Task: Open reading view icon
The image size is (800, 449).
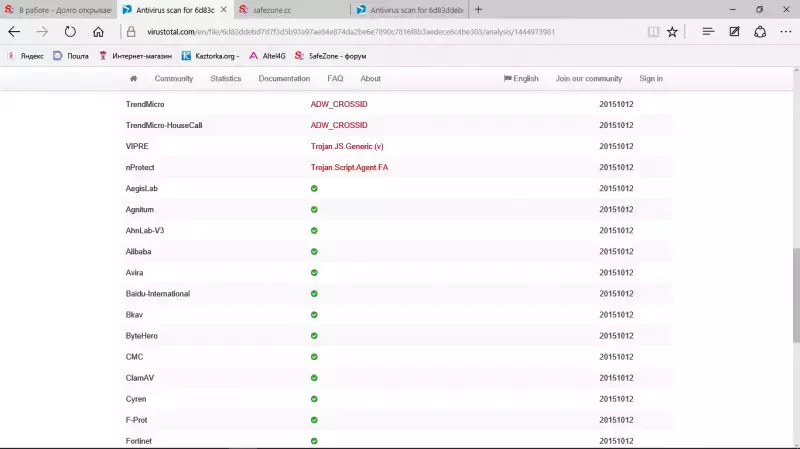Action: [x=653, y=32]
